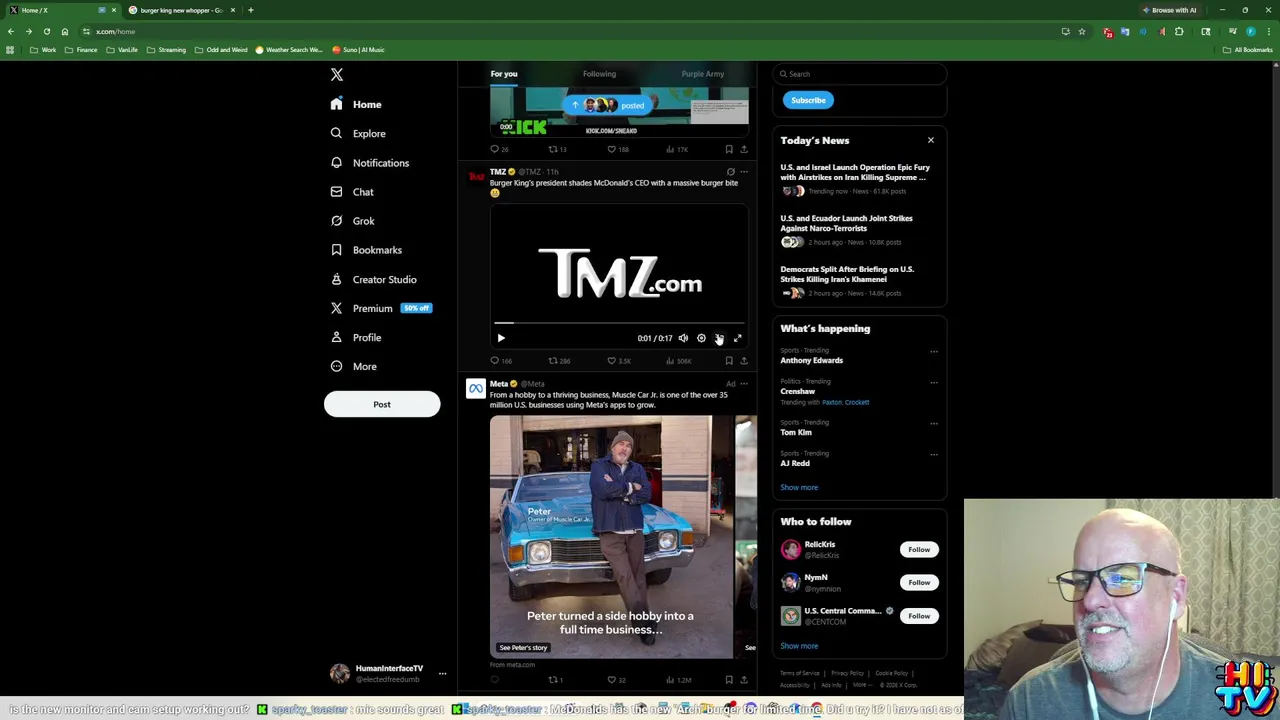This screenshot has height=720, width=1280.
Task: Switch to the Following tab
Action: coord(599,74)
